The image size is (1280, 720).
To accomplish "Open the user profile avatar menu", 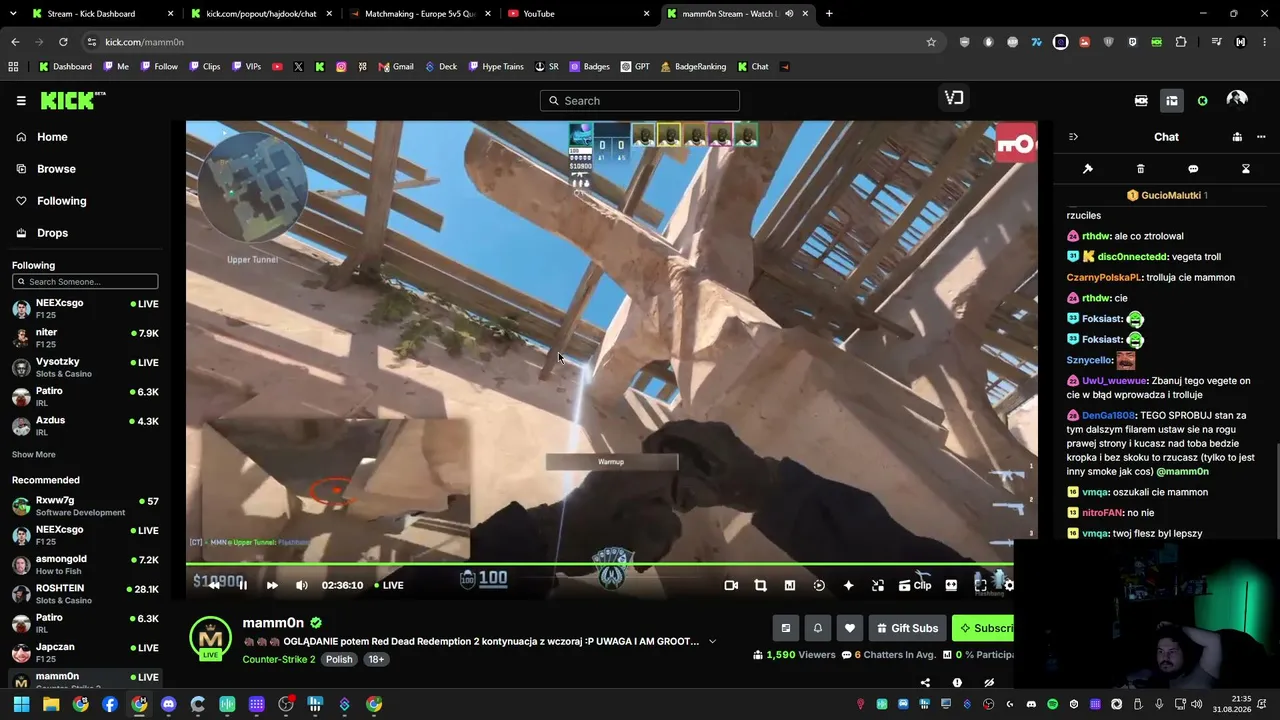I will click(x=1237, y=100).
